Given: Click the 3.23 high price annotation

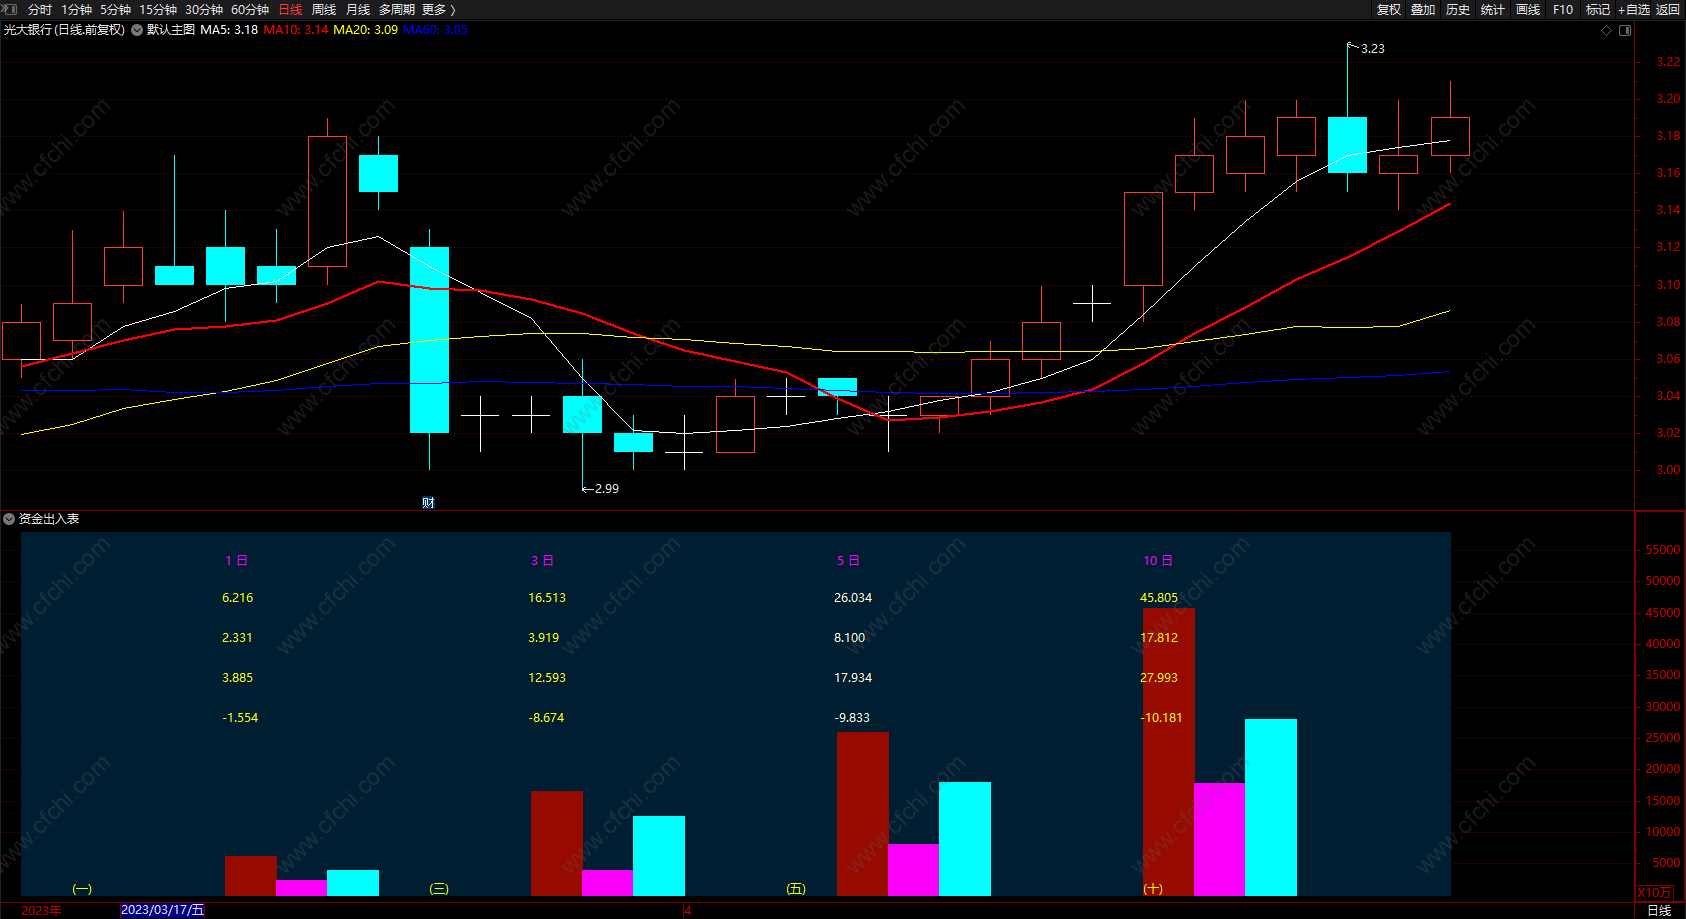Looking at the screenshot, I should click(1373, 48).
